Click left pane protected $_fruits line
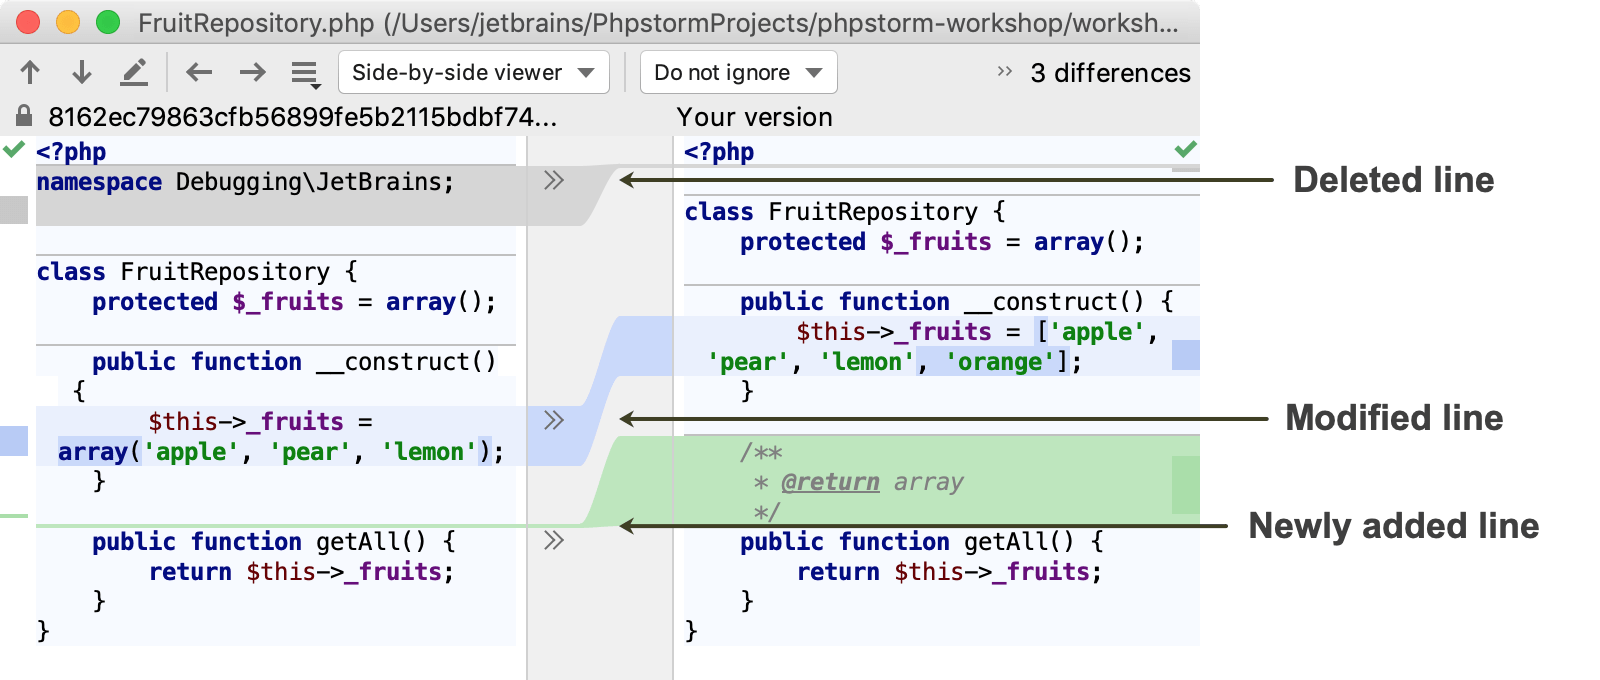1600x680 pixels. coord(294,302)
